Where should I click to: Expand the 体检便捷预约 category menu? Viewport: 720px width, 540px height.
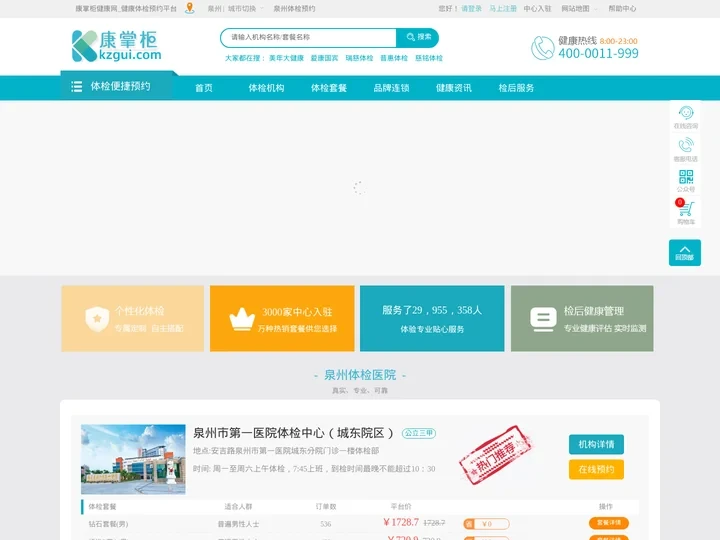(x=117, y=86)
